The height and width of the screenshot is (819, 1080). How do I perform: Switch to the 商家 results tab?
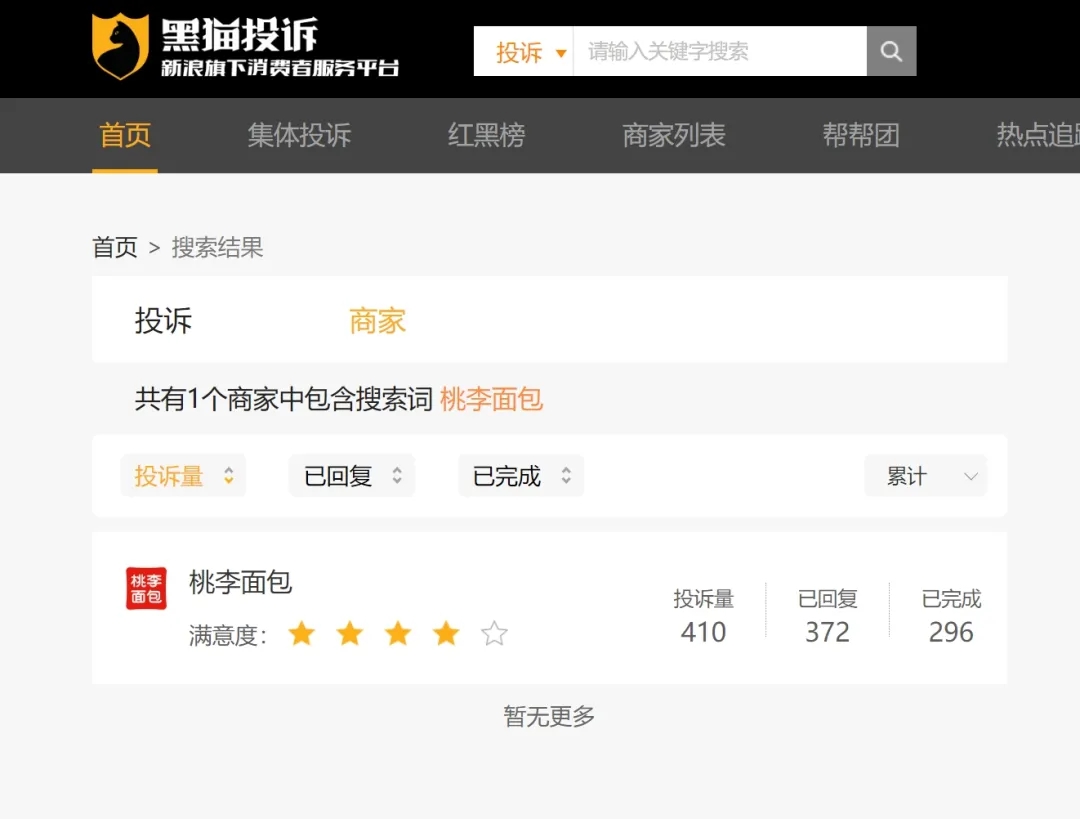tap(377, 321)
